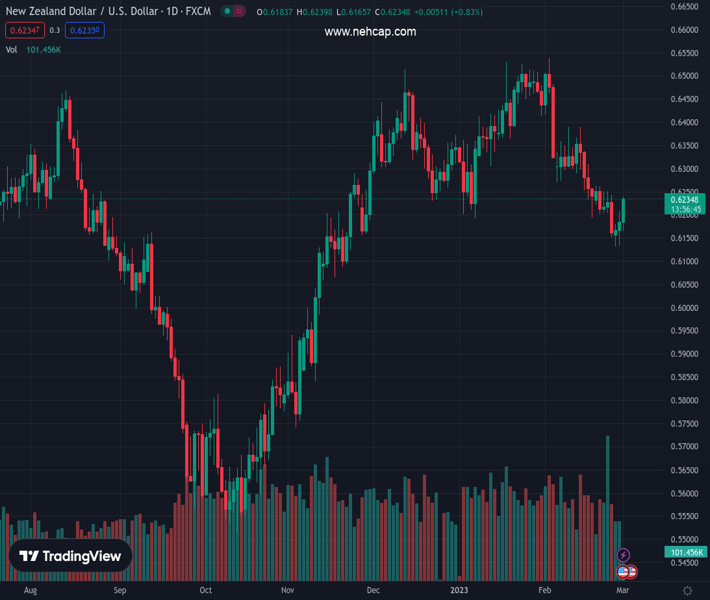Click the Oct label on time axis
Image resolution: width=710 pixels, height=600 pixels.
tap(205, 591)
